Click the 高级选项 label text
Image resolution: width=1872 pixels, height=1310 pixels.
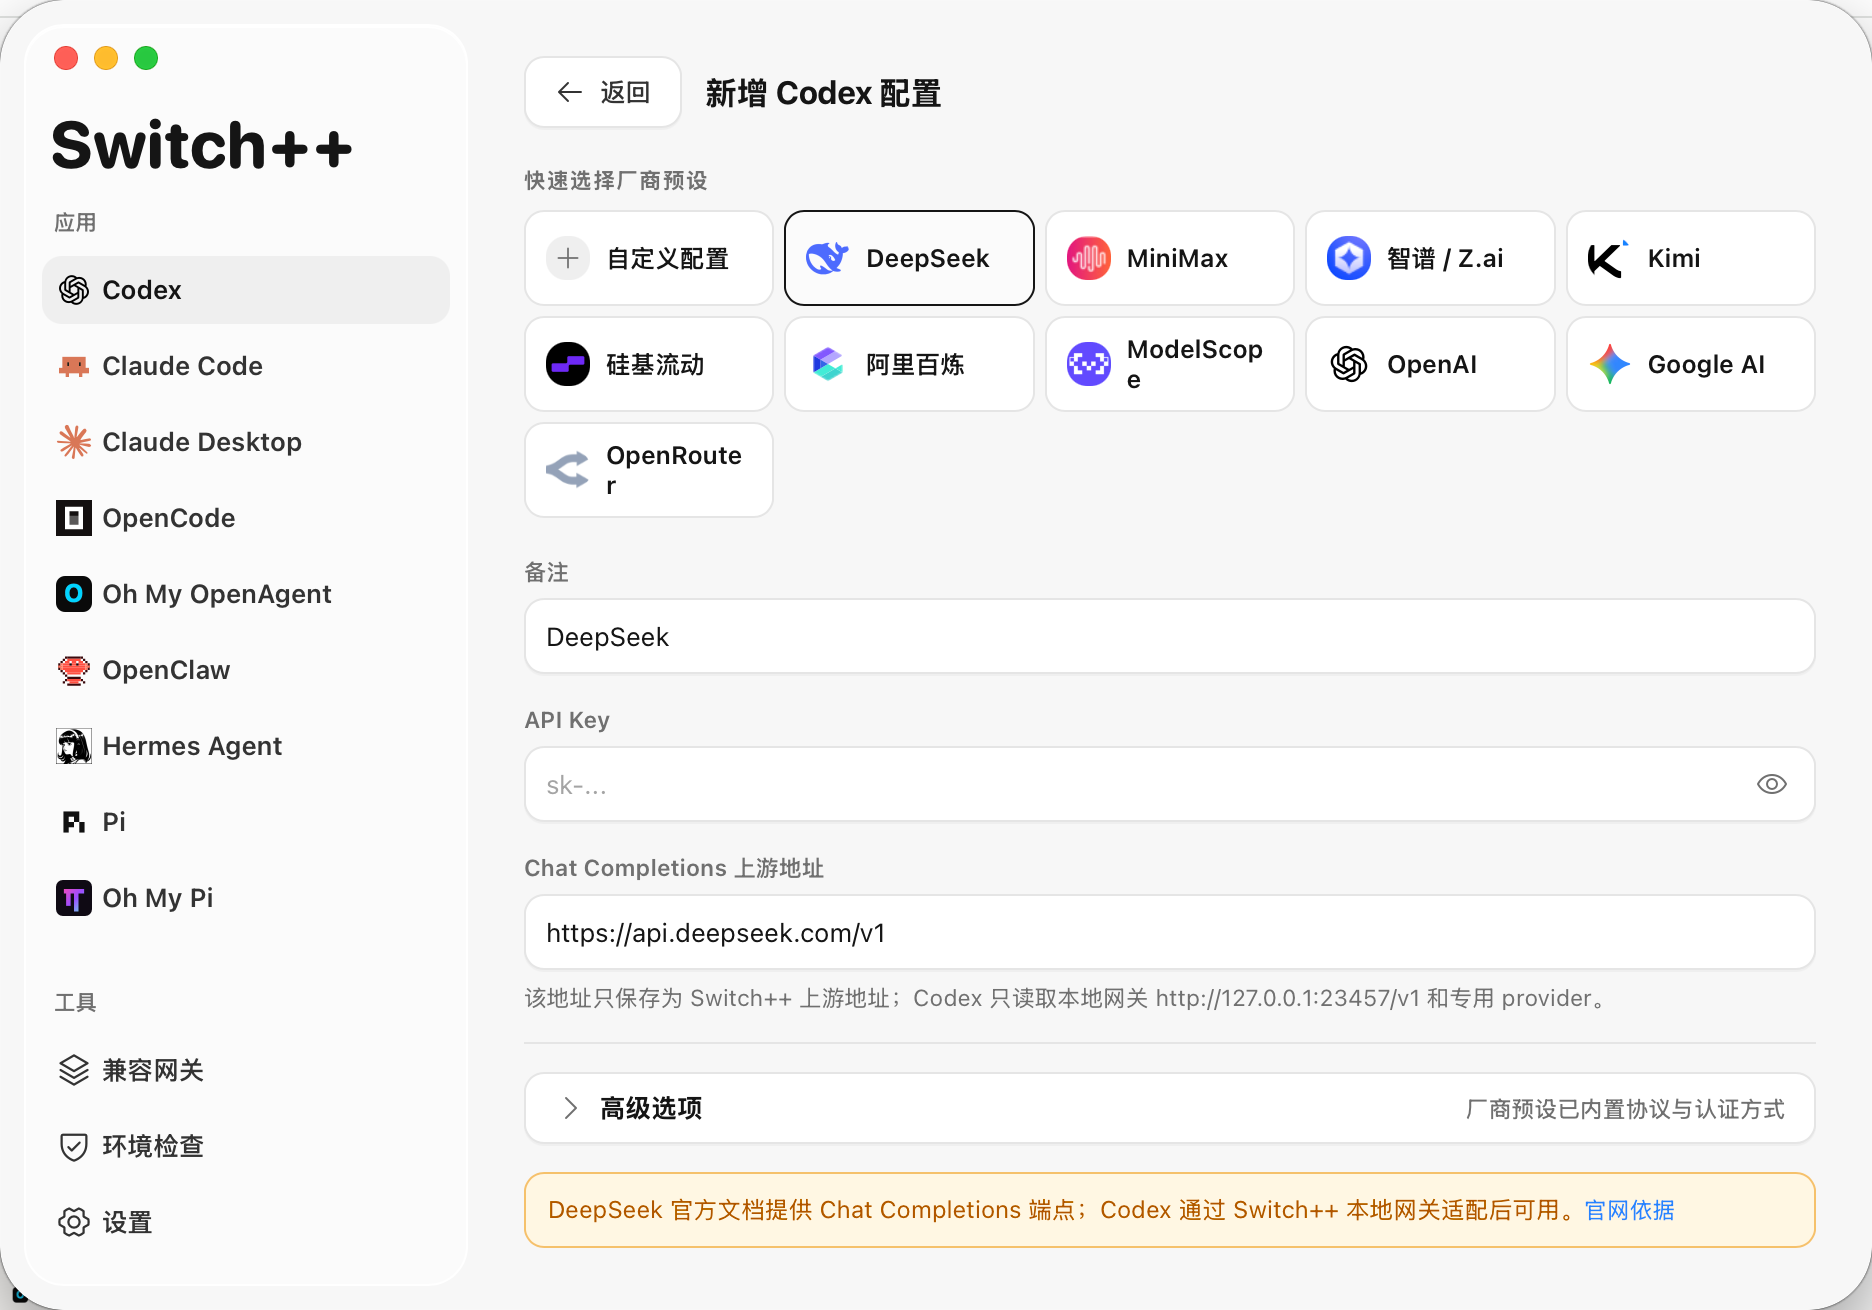[x=651, y=1108]
